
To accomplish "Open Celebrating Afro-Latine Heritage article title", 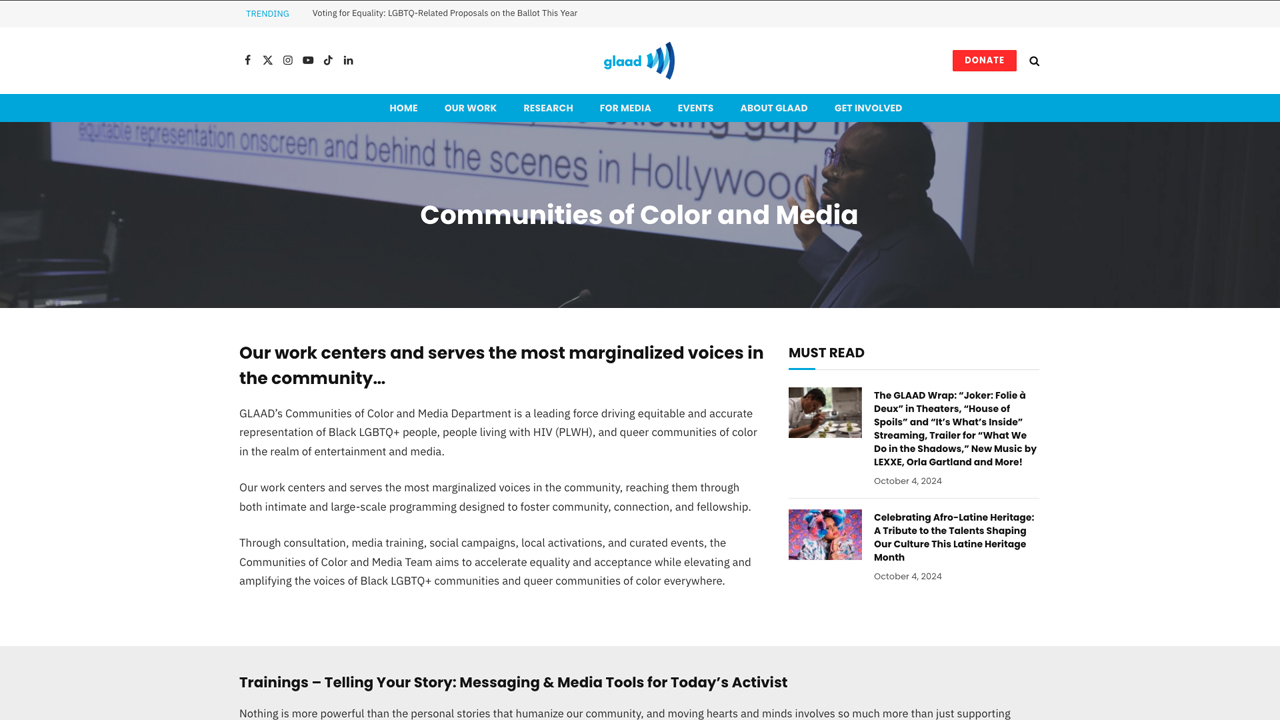I will pyautogui.click(x=954, y=537).
